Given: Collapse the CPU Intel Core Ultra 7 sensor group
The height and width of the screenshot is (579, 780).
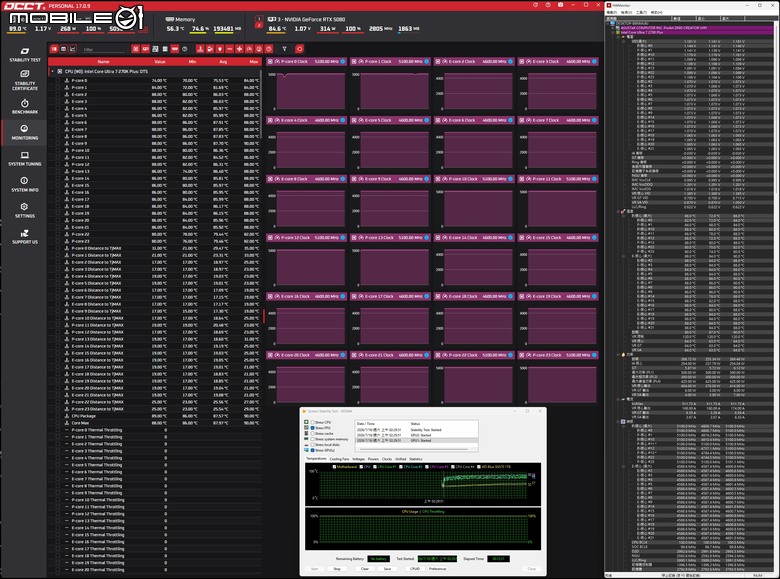Looking at the screenshot, I should (x=52, y=72).
